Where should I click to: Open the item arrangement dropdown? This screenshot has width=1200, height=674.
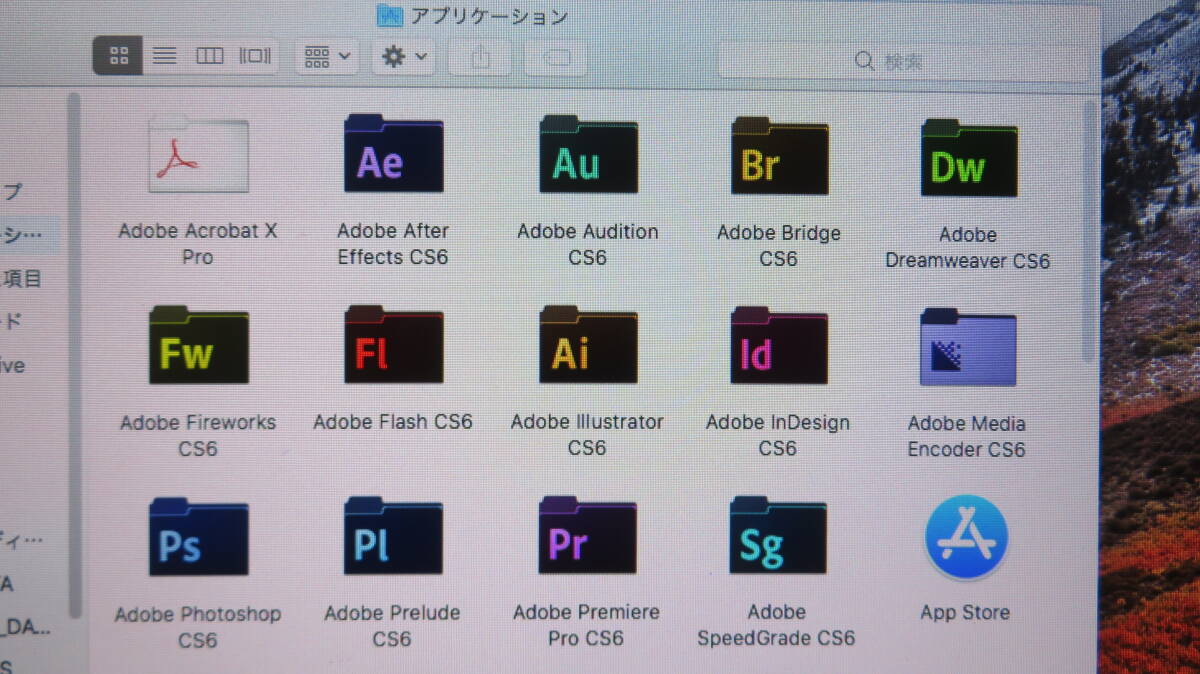point(327,57)
